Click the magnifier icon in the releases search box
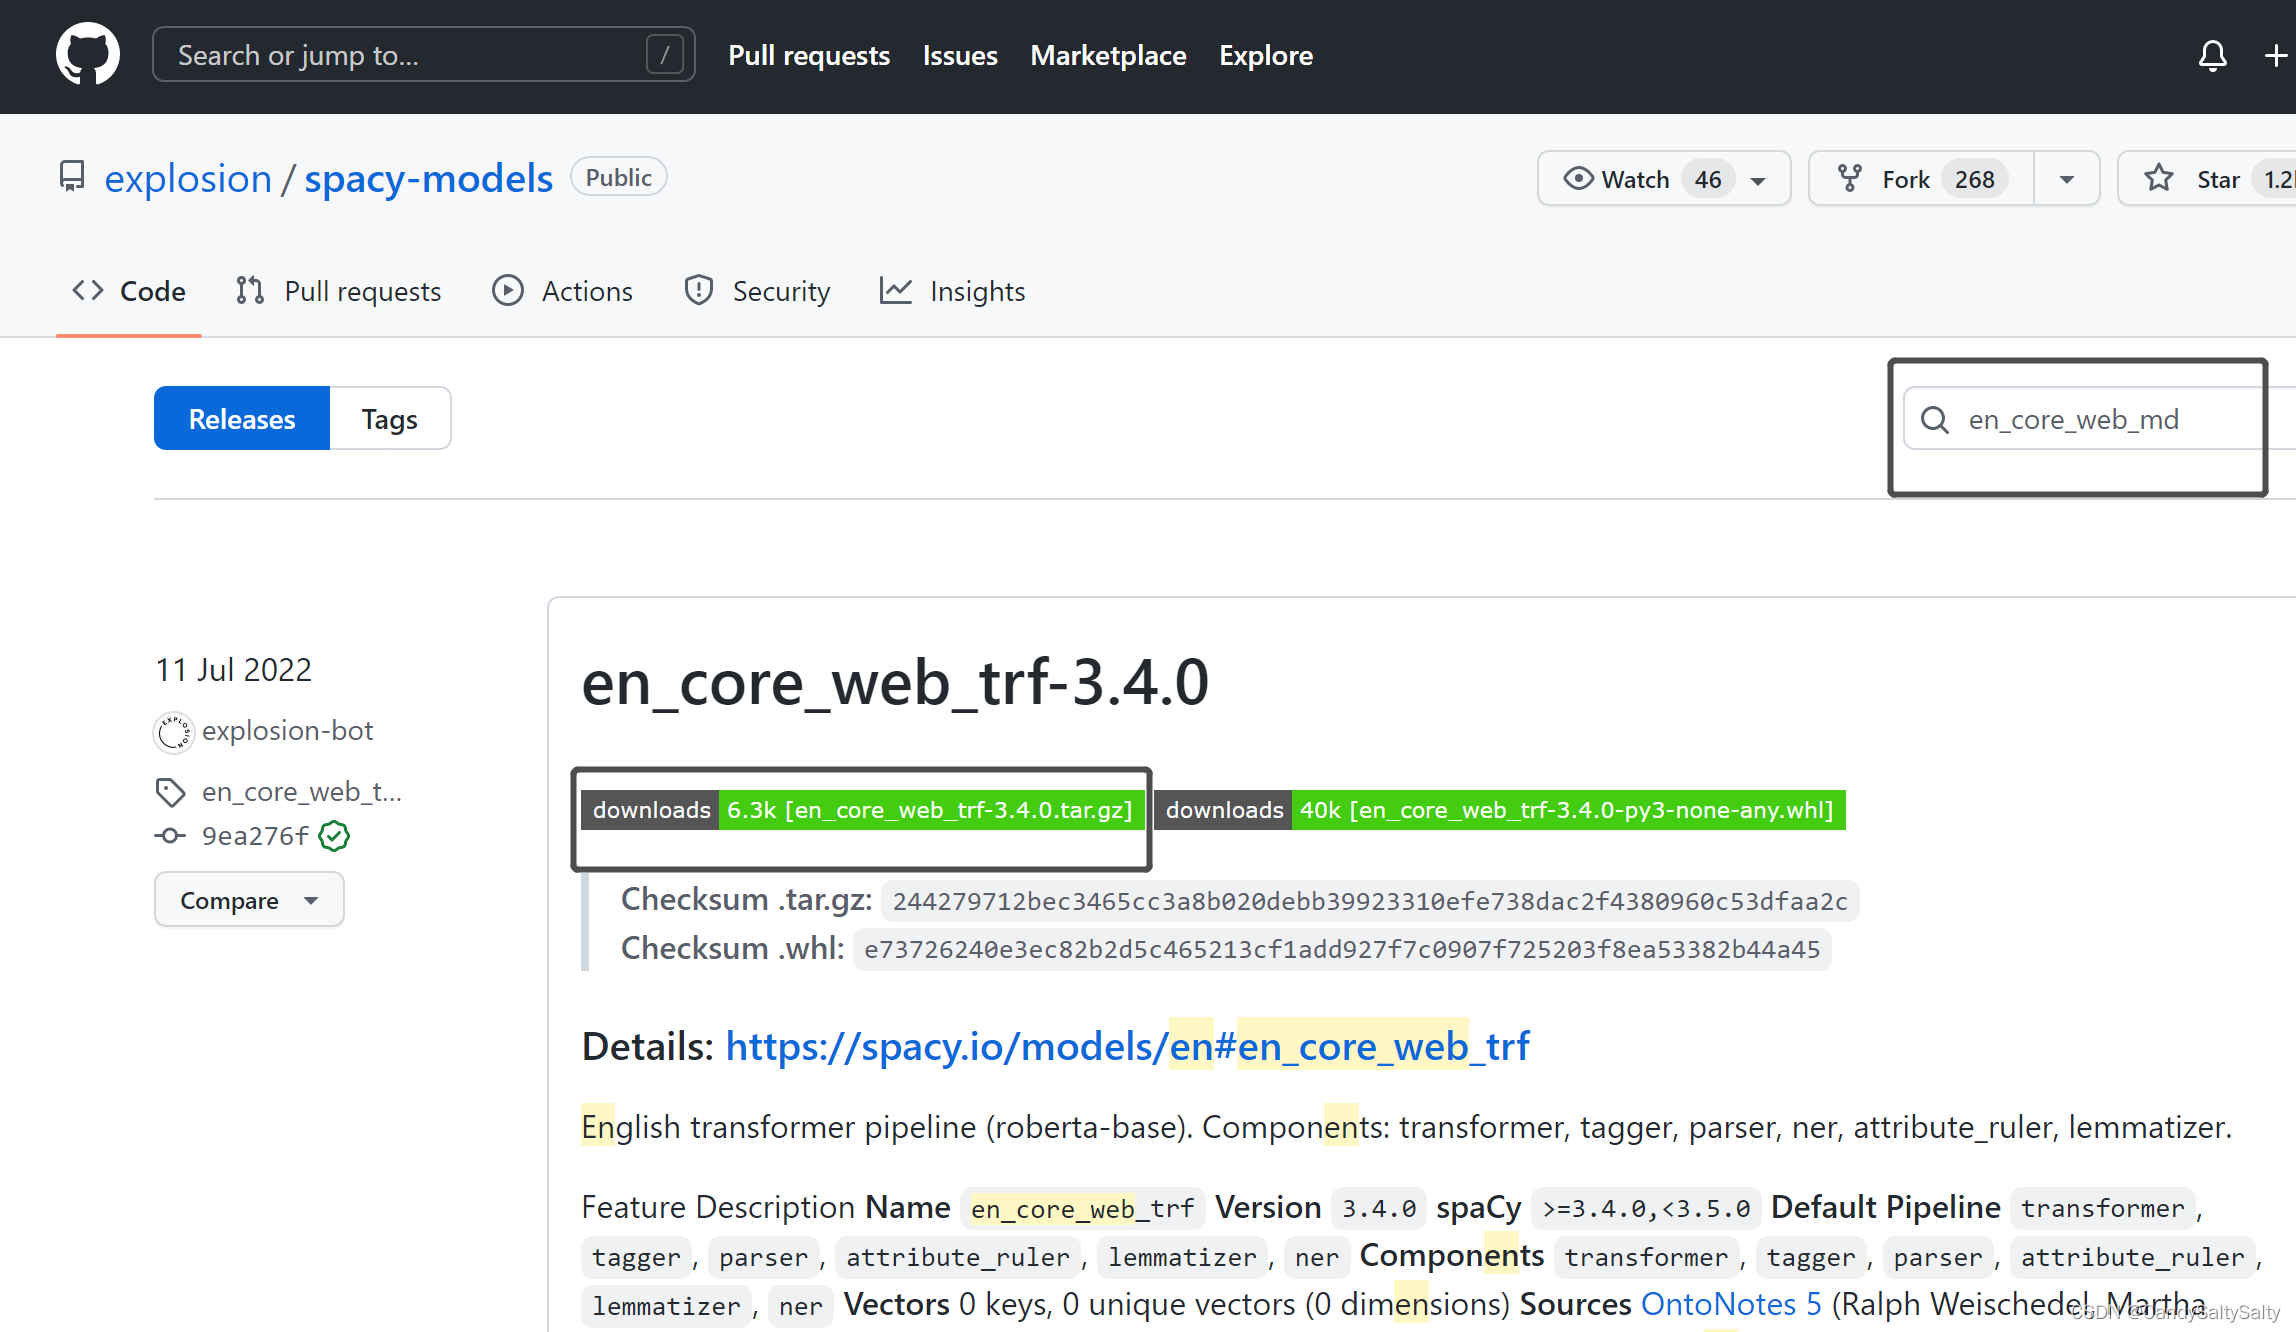The height and width of the screenshot is (1332, 2296). pyautogui.click(x=1935, y=419)
